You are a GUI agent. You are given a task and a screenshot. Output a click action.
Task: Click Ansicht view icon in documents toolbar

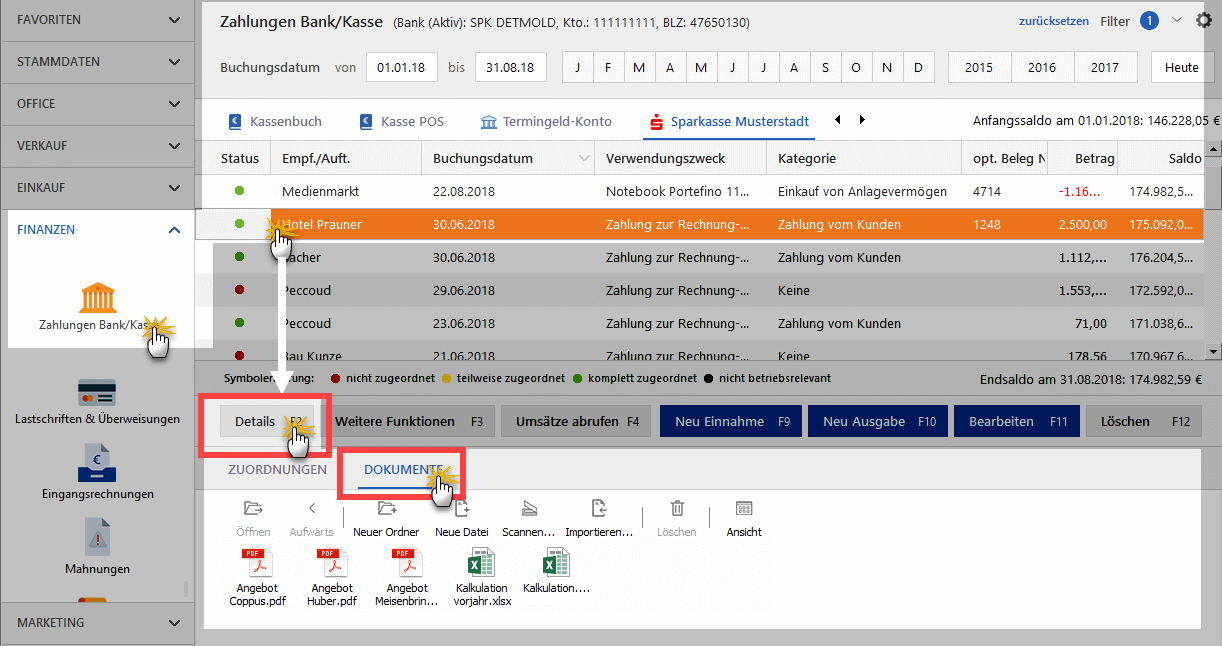(x=744, y=508)
